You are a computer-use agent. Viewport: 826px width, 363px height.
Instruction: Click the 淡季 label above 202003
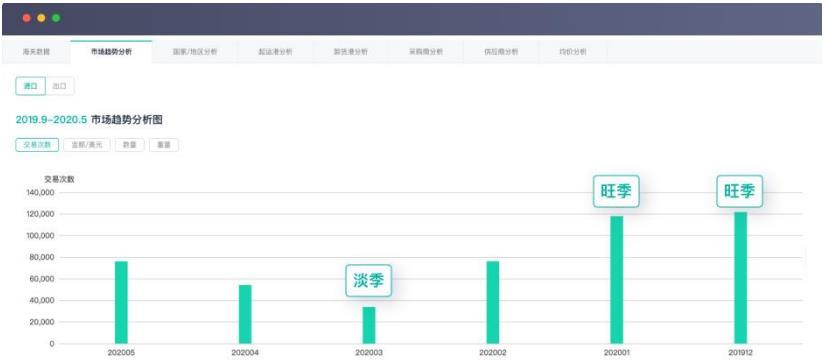pos(369,281)
